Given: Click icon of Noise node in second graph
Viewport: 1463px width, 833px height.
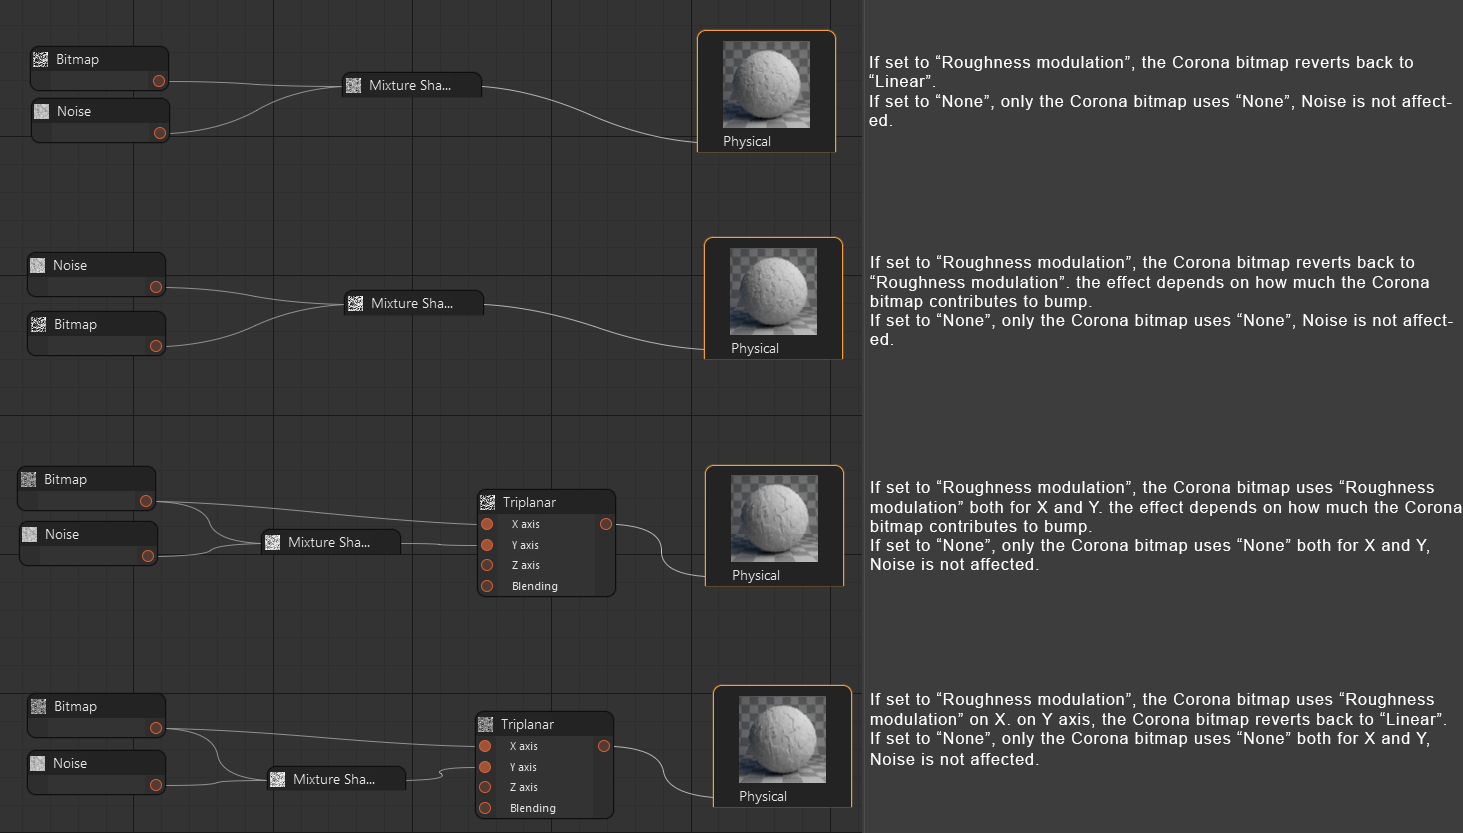Looking at the screenshot, I should click(37, 266).
